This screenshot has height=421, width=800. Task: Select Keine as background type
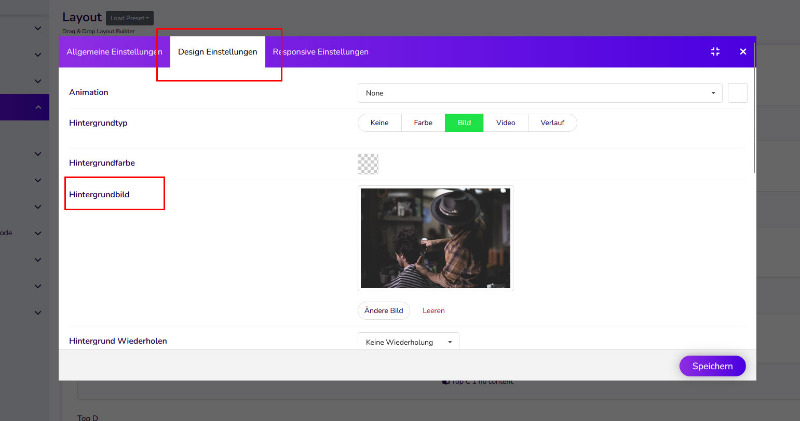tap(379, 123)
